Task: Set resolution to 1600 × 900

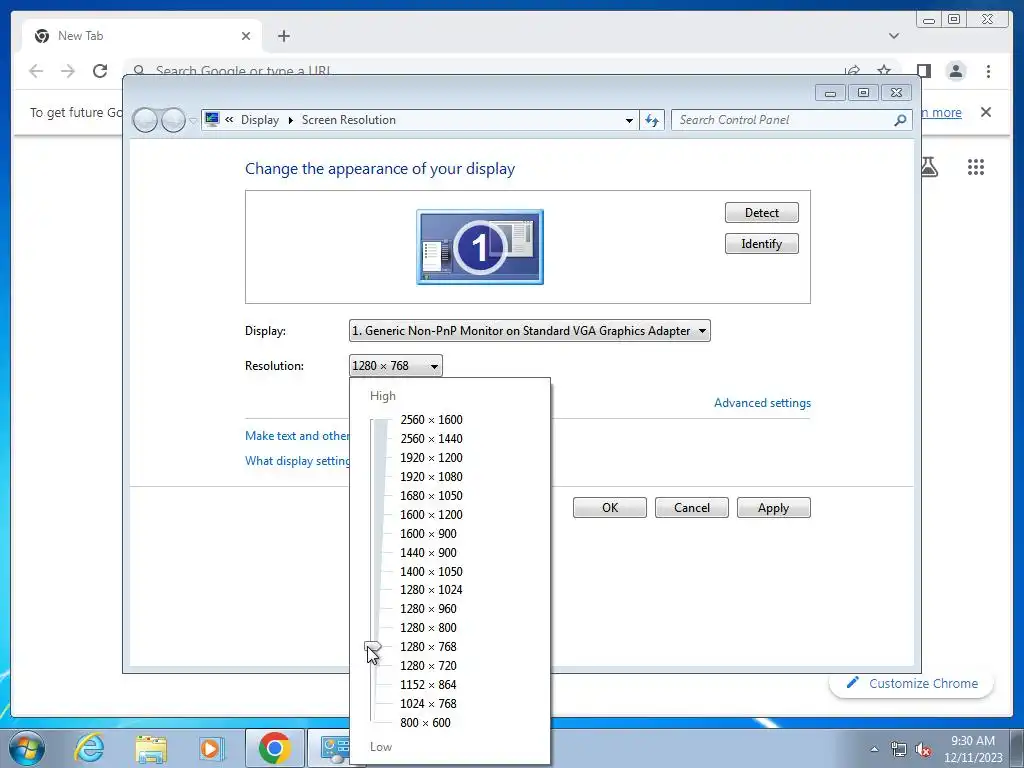Action: 428,533
